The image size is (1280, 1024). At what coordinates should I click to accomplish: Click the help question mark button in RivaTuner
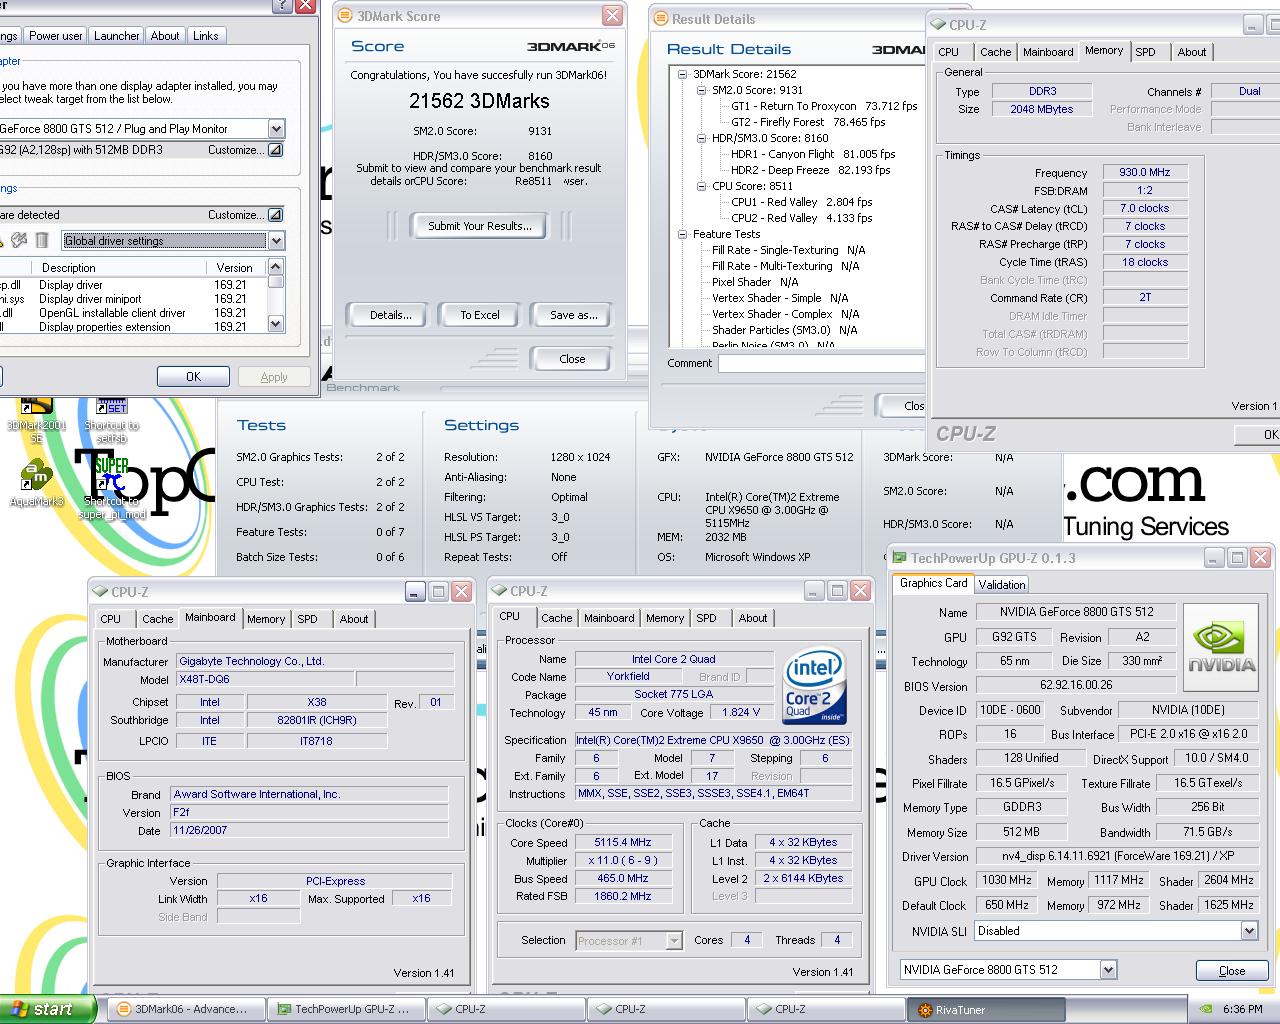click(x=282, y=6)
